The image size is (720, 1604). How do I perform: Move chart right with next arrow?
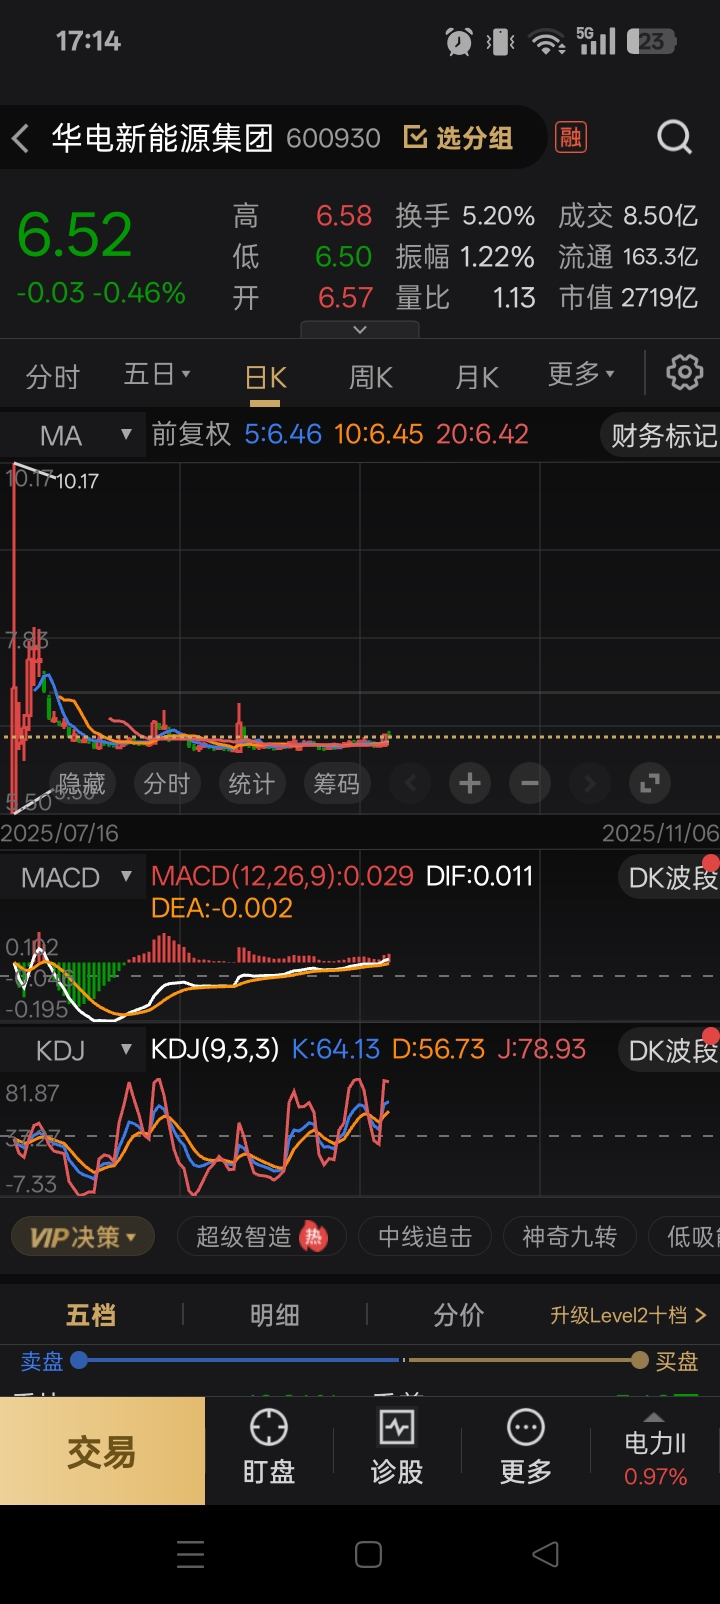click(590, 783)
